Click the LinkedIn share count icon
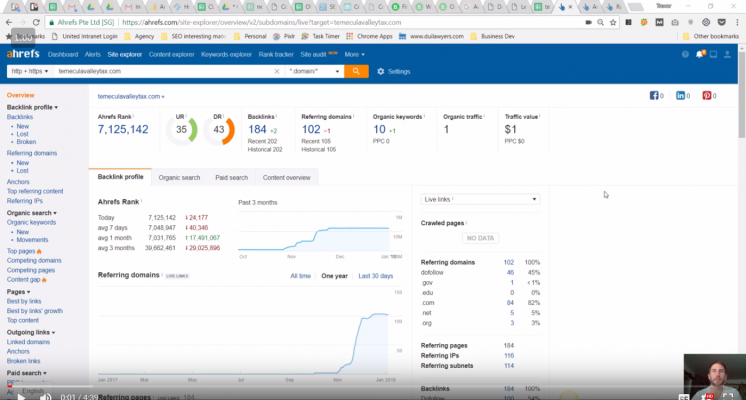746x400 pixels. pyautogui.click(x=682, y=96)
